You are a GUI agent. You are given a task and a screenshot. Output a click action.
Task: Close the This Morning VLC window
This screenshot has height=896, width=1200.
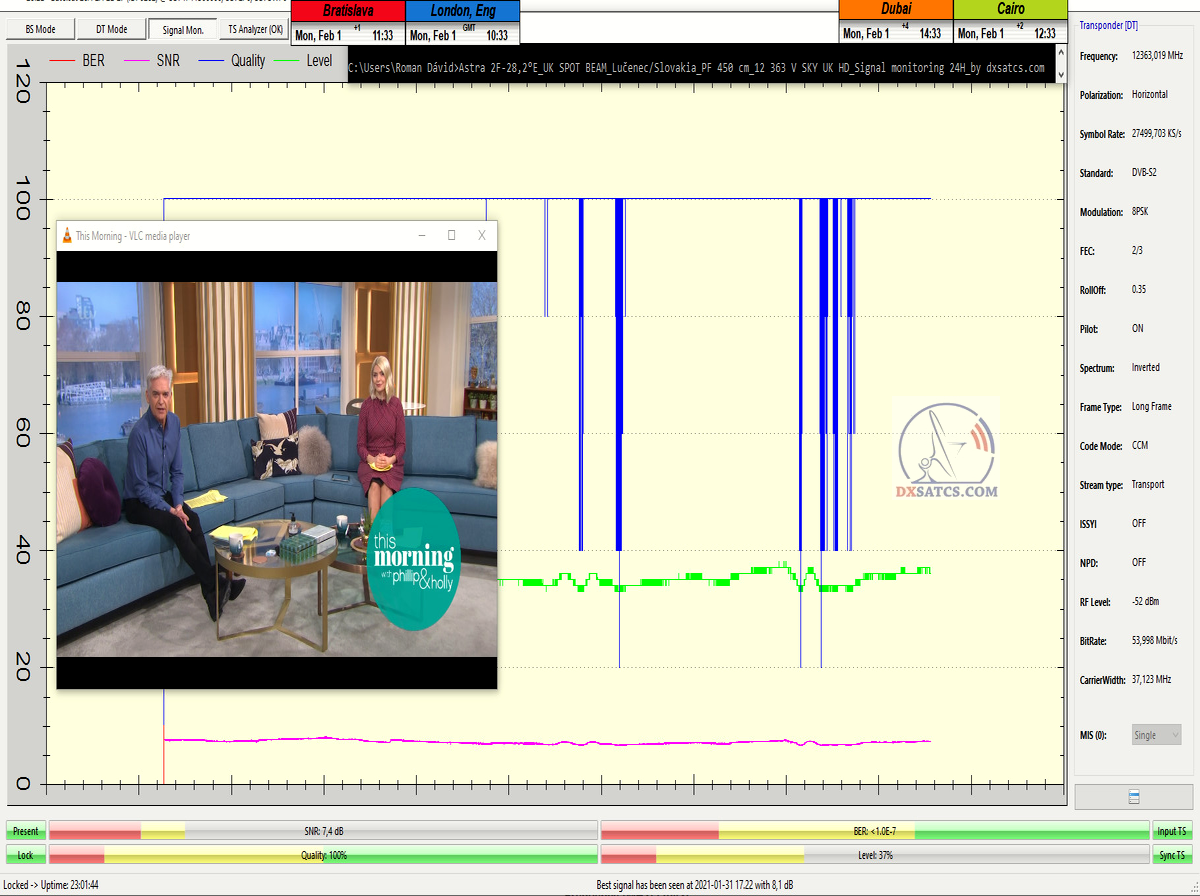click(x=481, y=236)
